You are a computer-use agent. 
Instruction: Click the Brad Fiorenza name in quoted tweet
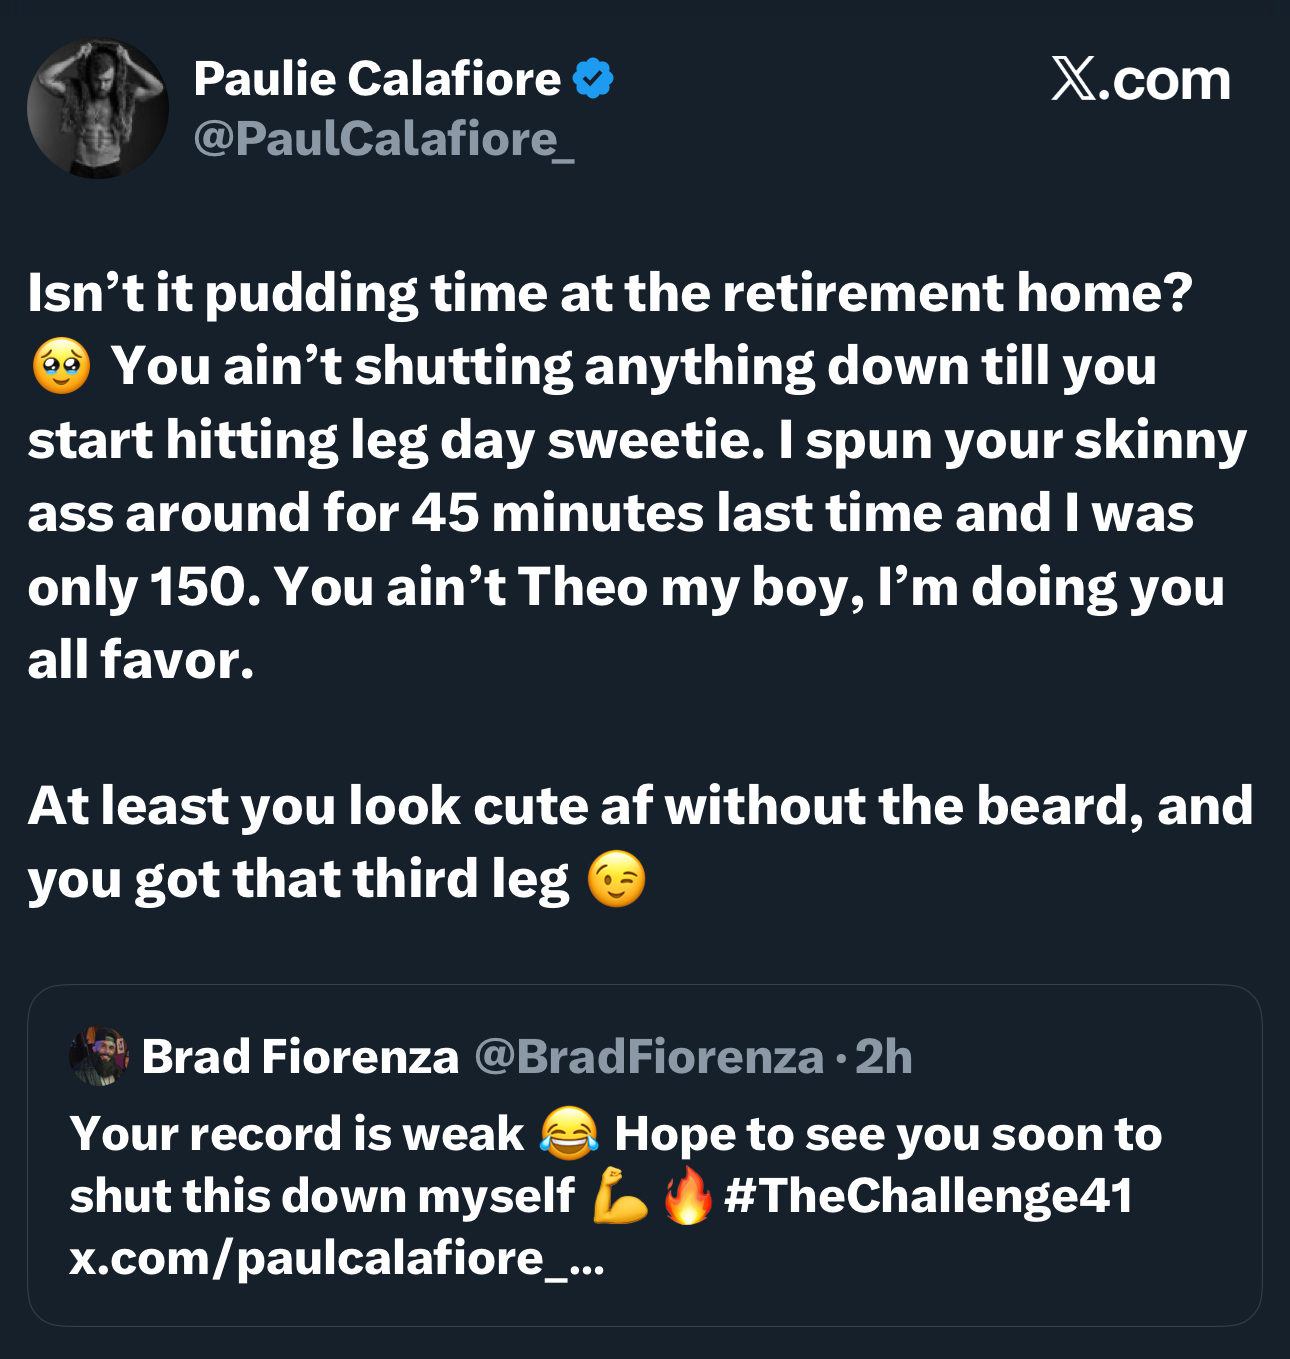[300, 1056]
